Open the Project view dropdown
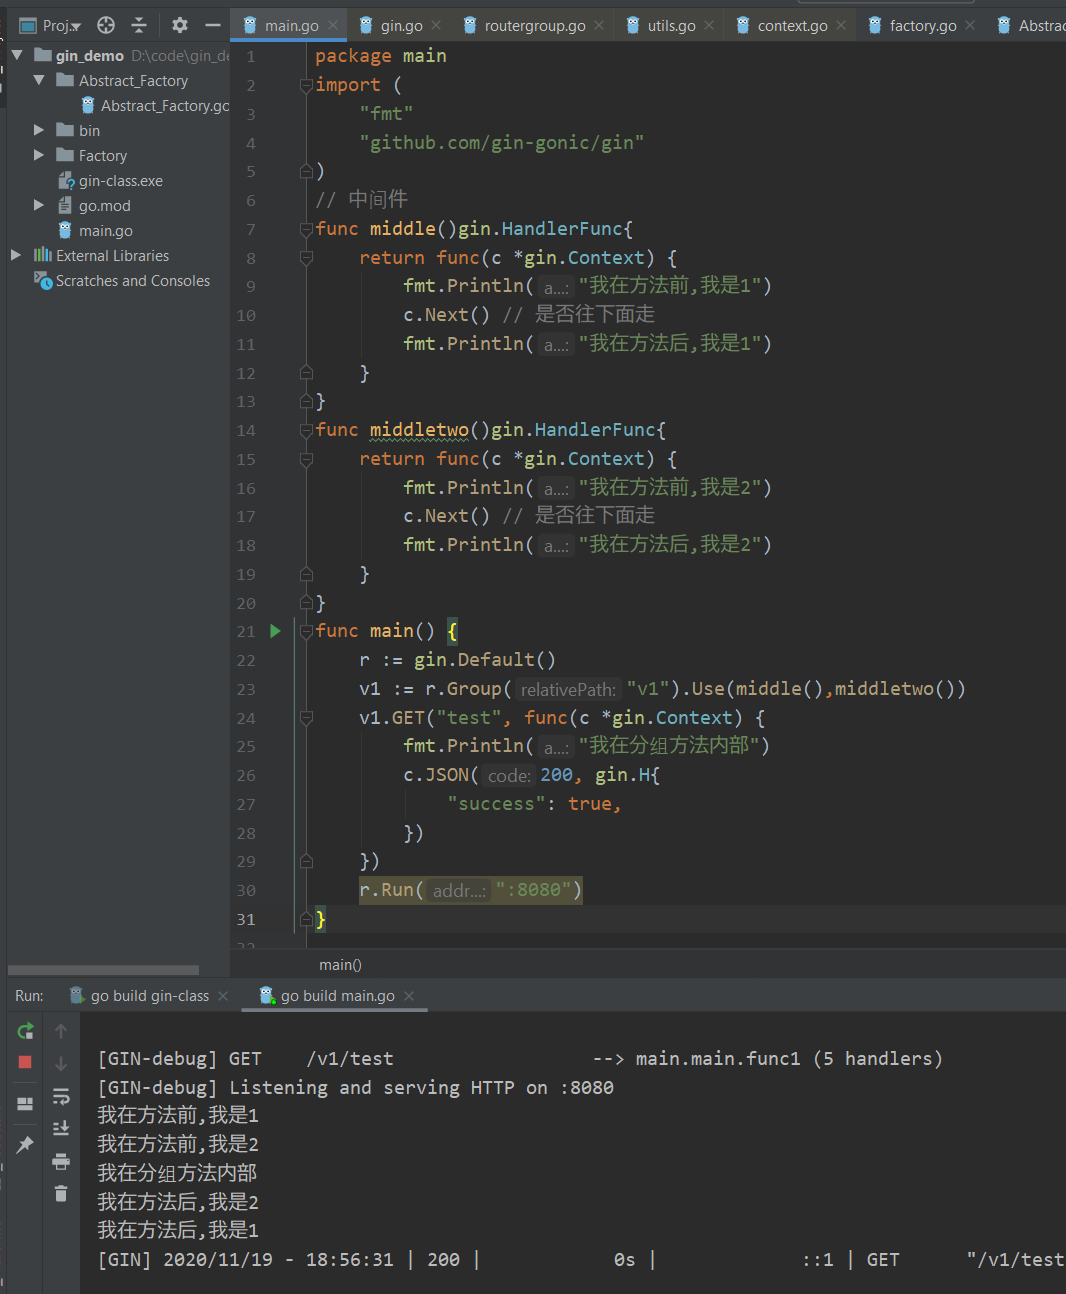Screen dimensions: 1066x1294 click(x=50, y=25)
